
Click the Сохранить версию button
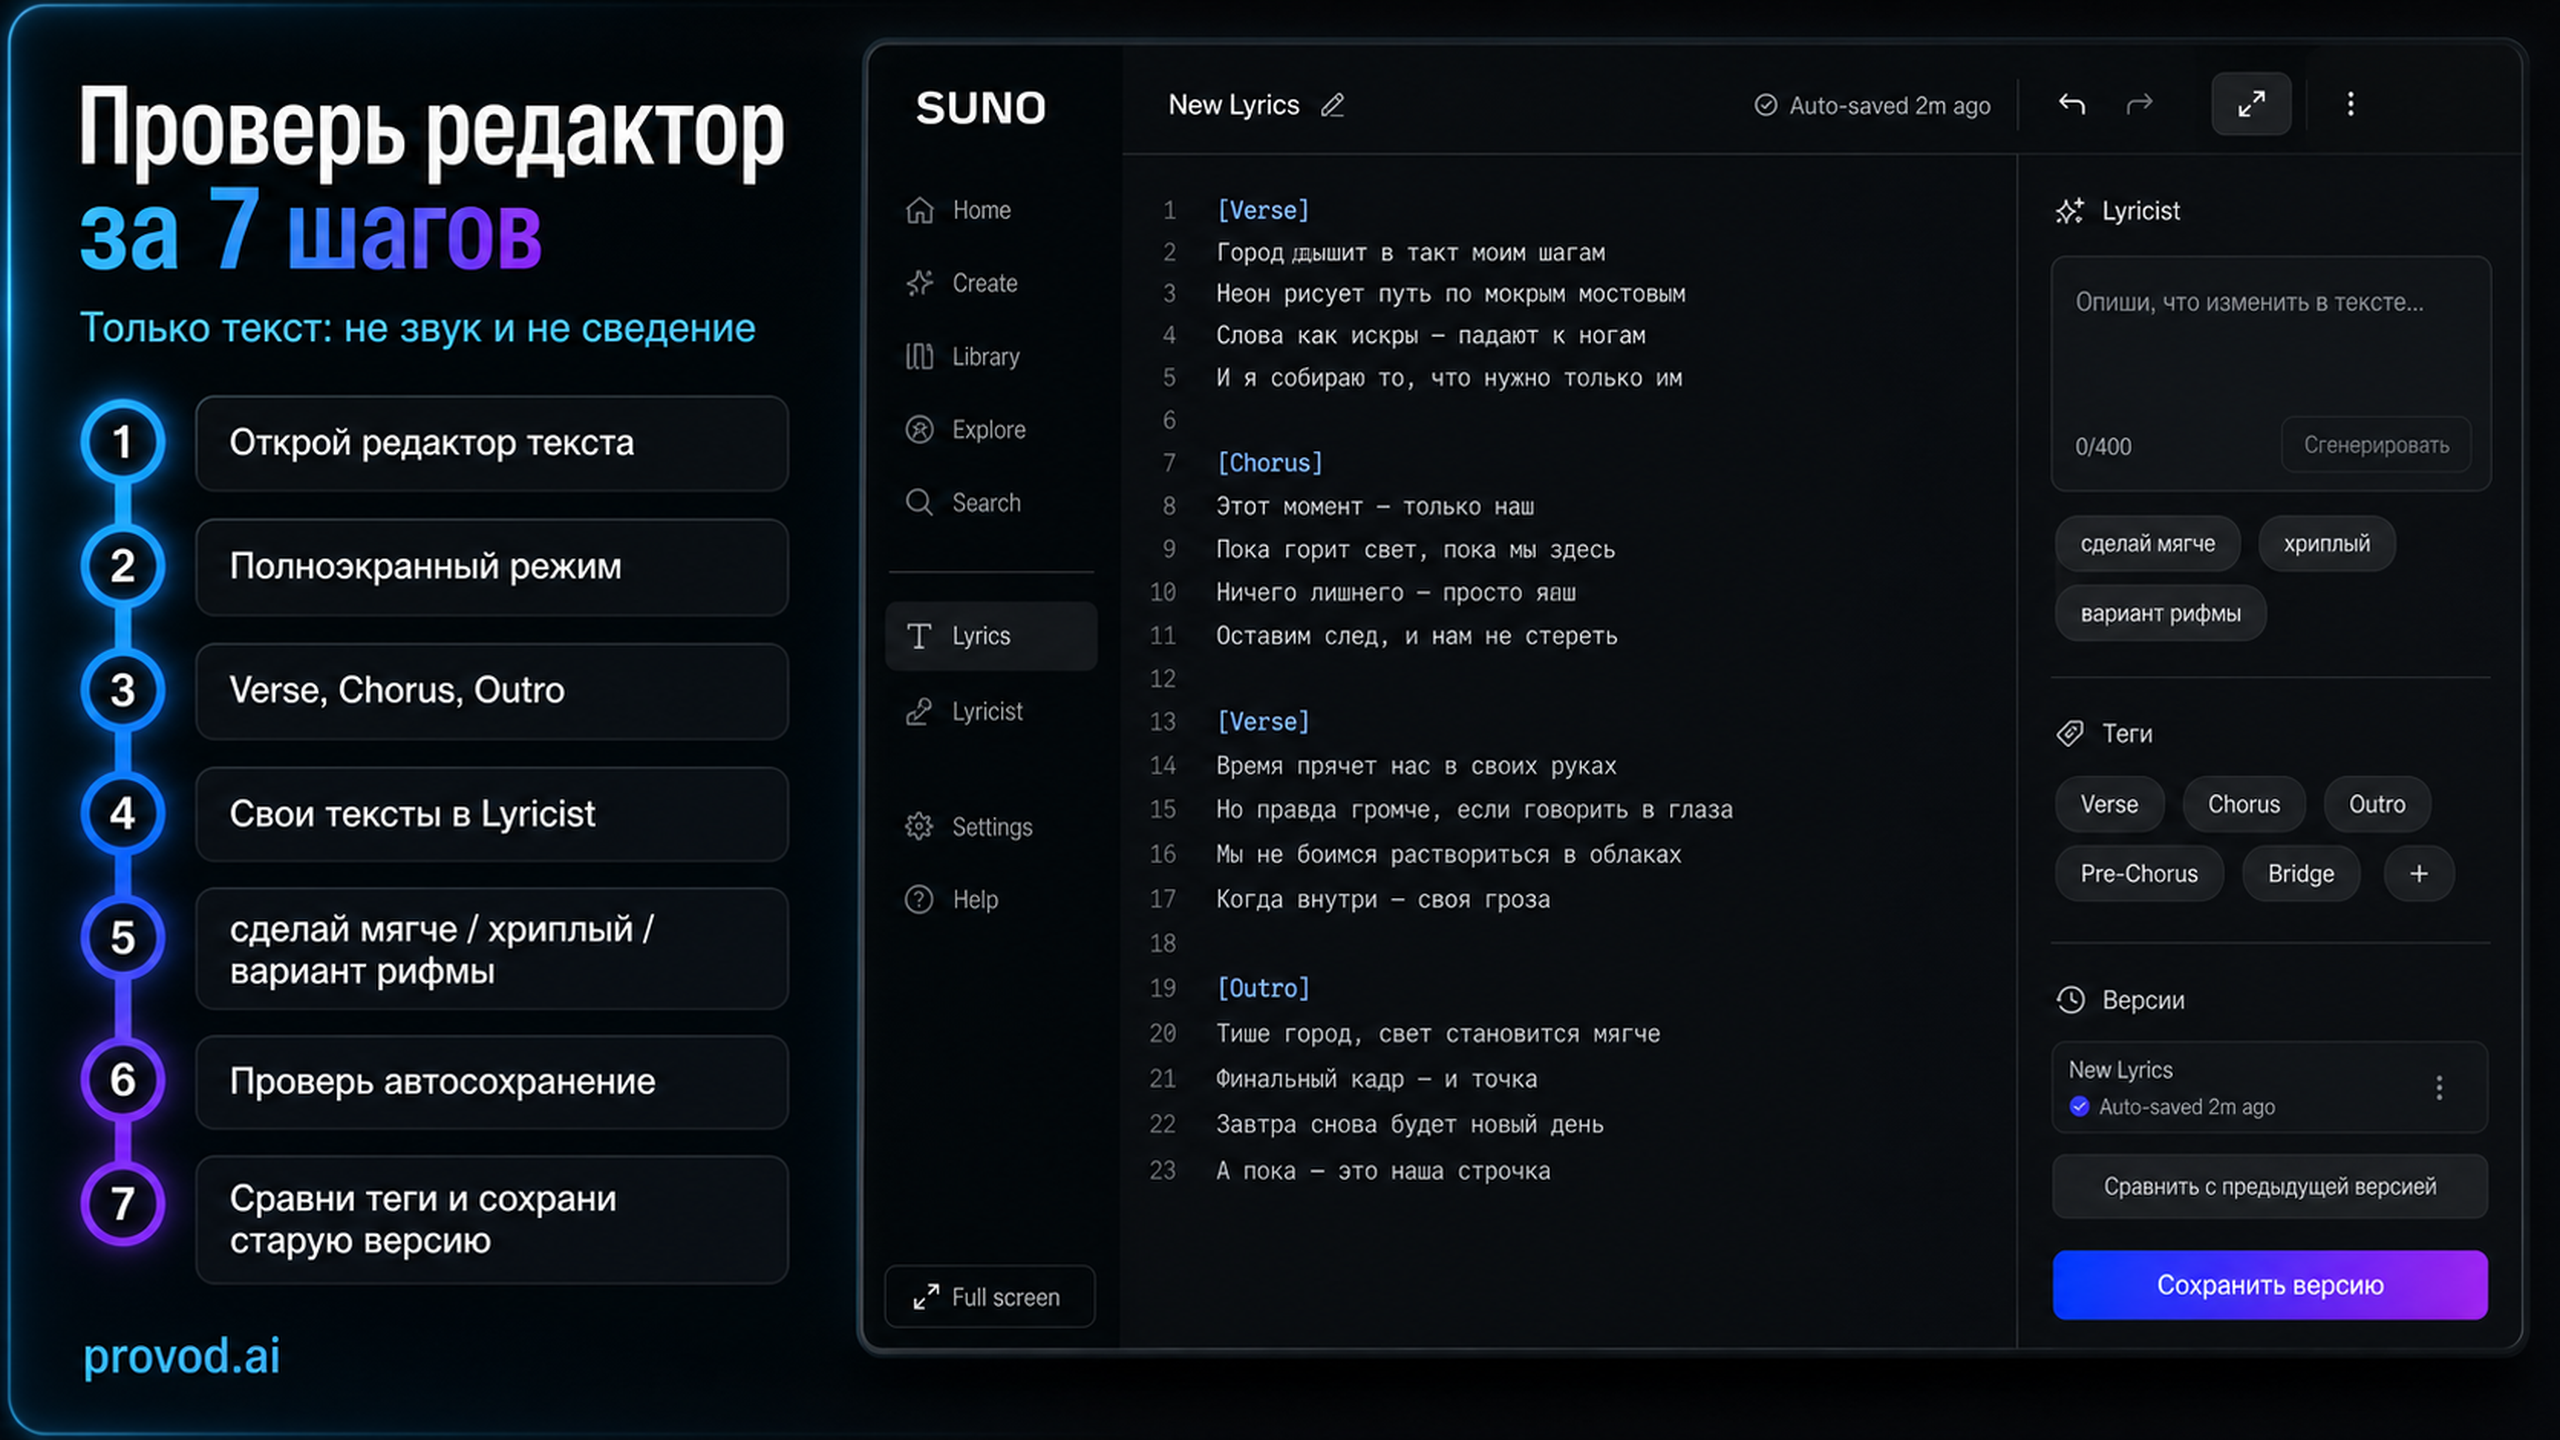point(2270,1285)
